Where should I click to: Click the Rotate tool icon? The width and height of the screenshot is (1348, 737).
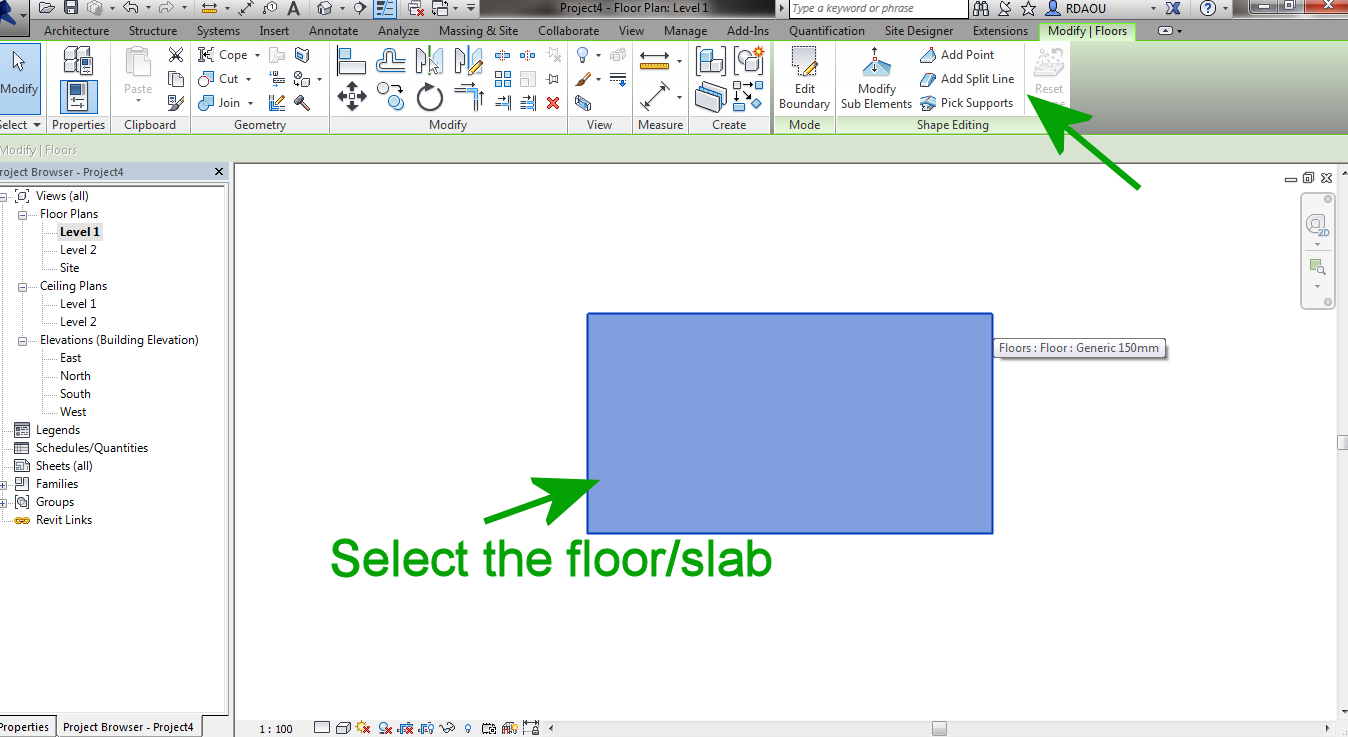[x=430, y=97]
